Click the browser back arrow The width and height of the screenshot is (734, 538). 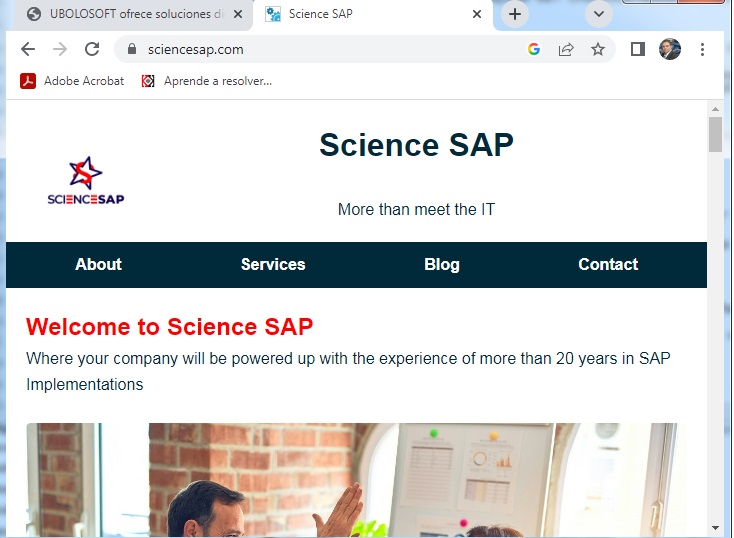coord(28,49)
